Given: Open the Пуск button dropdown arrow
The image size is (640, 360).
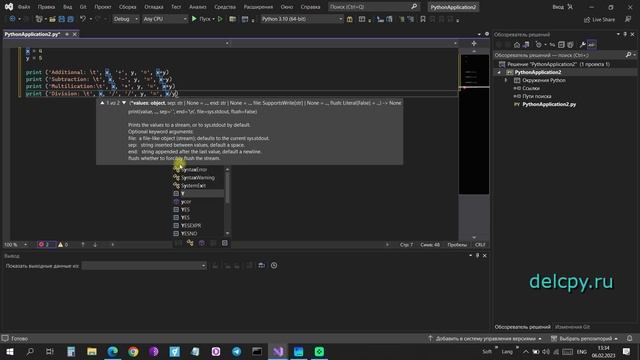Looking at the screenshot, I should (x=213, y=19).
